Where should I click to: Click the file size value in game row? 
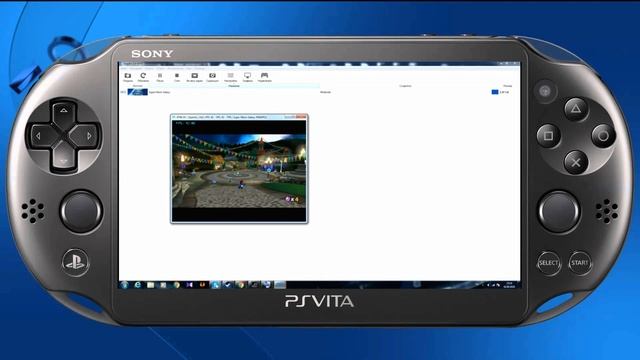(504, 92)
